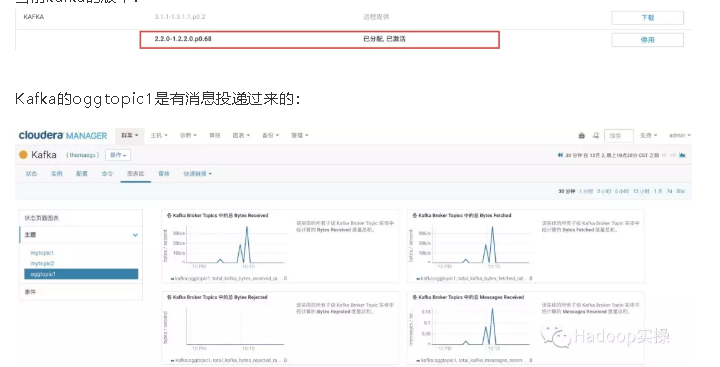This screenshot has height=367, width=720.
Task: Select the 6 小时 time range
Action: click(x=622, y=191)
